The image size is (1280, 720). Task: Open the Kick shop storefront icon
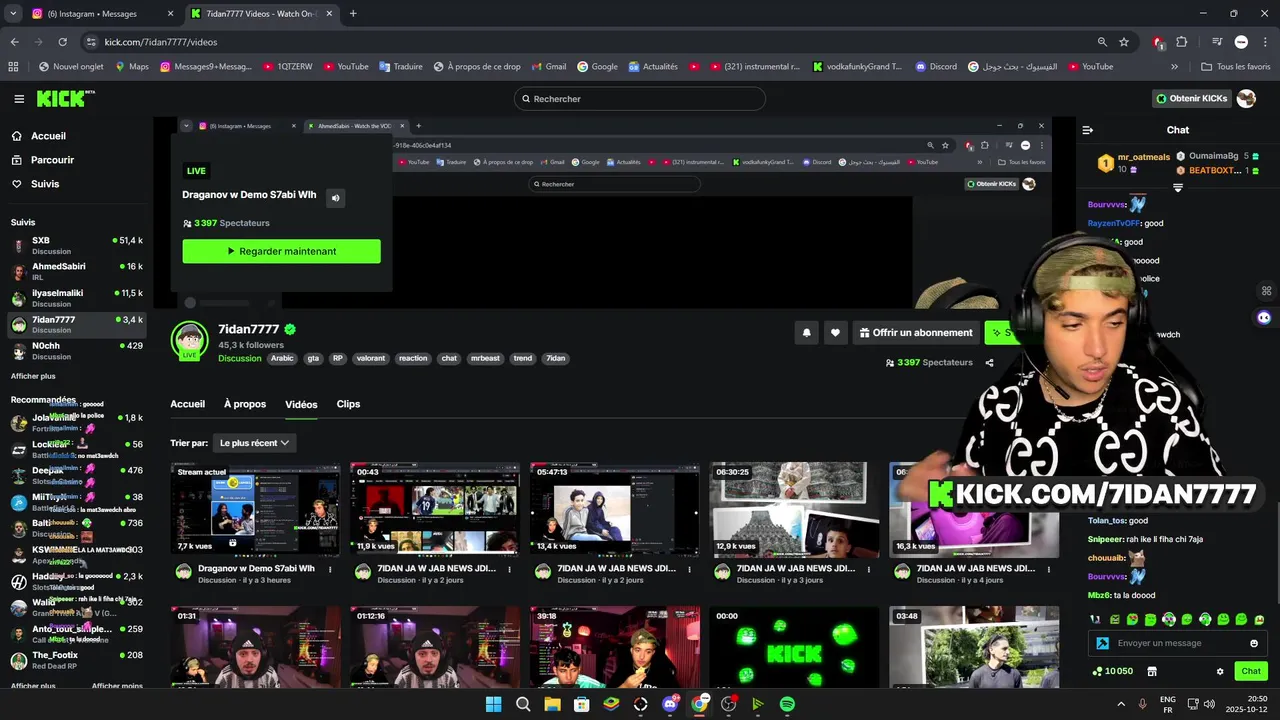point(1152,671)
